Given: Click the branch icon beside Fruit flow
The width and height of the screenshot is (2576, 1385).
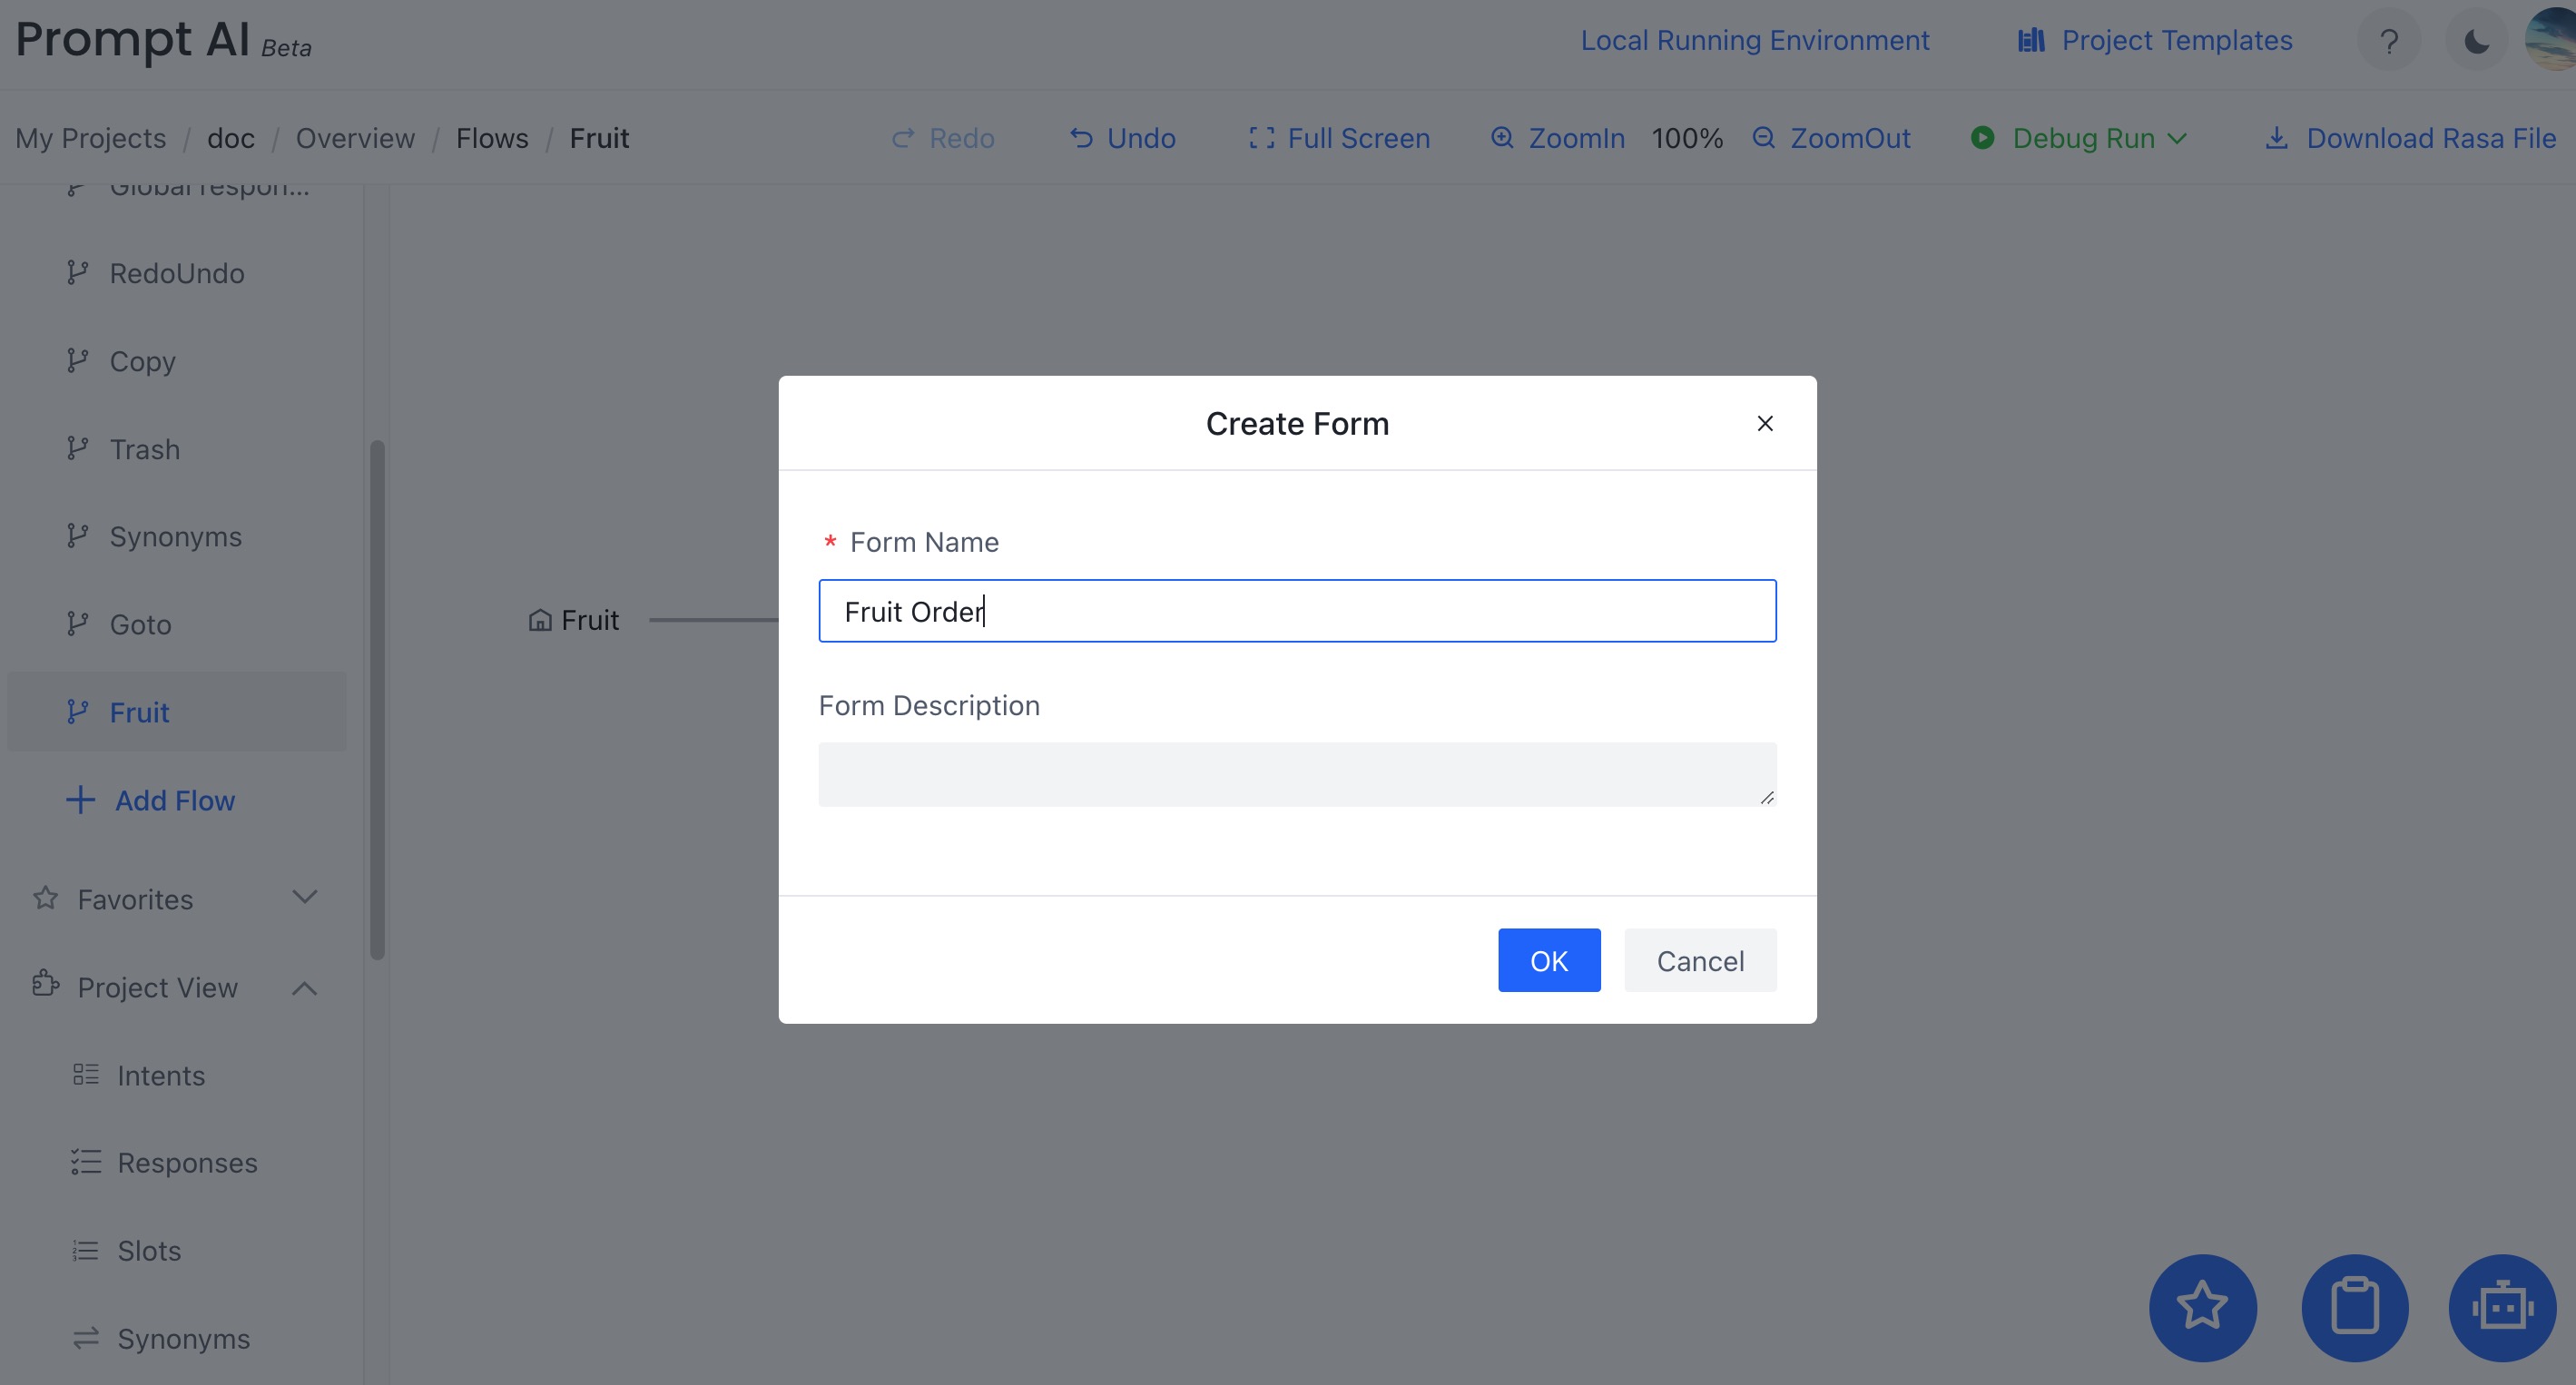Looking at the screenshot, I should 77,711.
